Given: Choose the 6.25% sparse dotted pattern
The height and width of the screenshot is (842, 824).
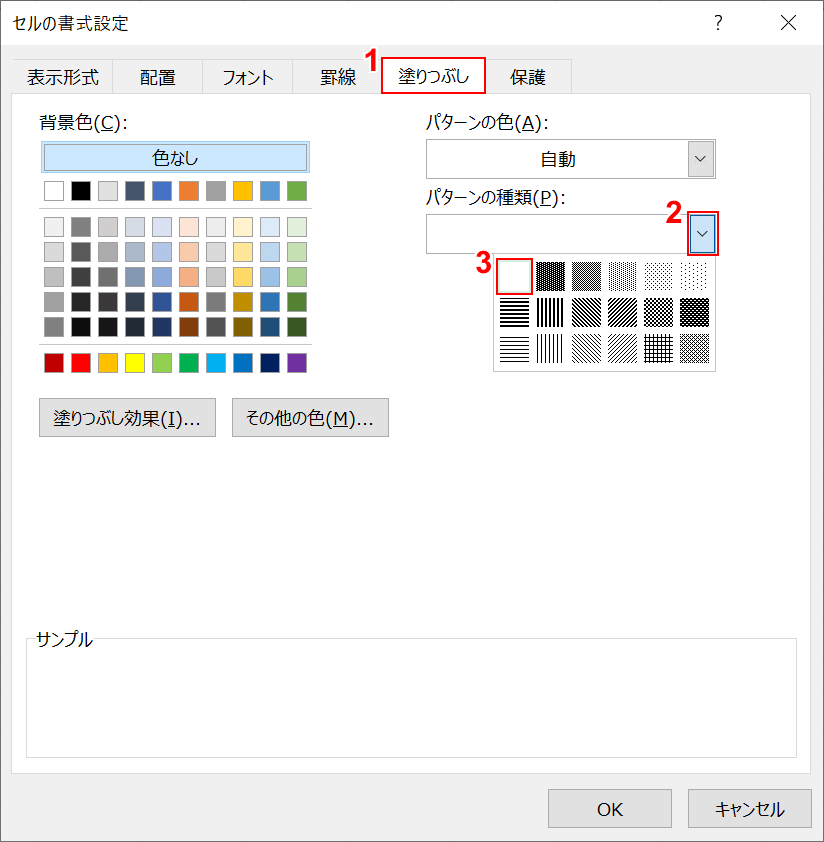Looking at the screenshot, I should point(695,276).
